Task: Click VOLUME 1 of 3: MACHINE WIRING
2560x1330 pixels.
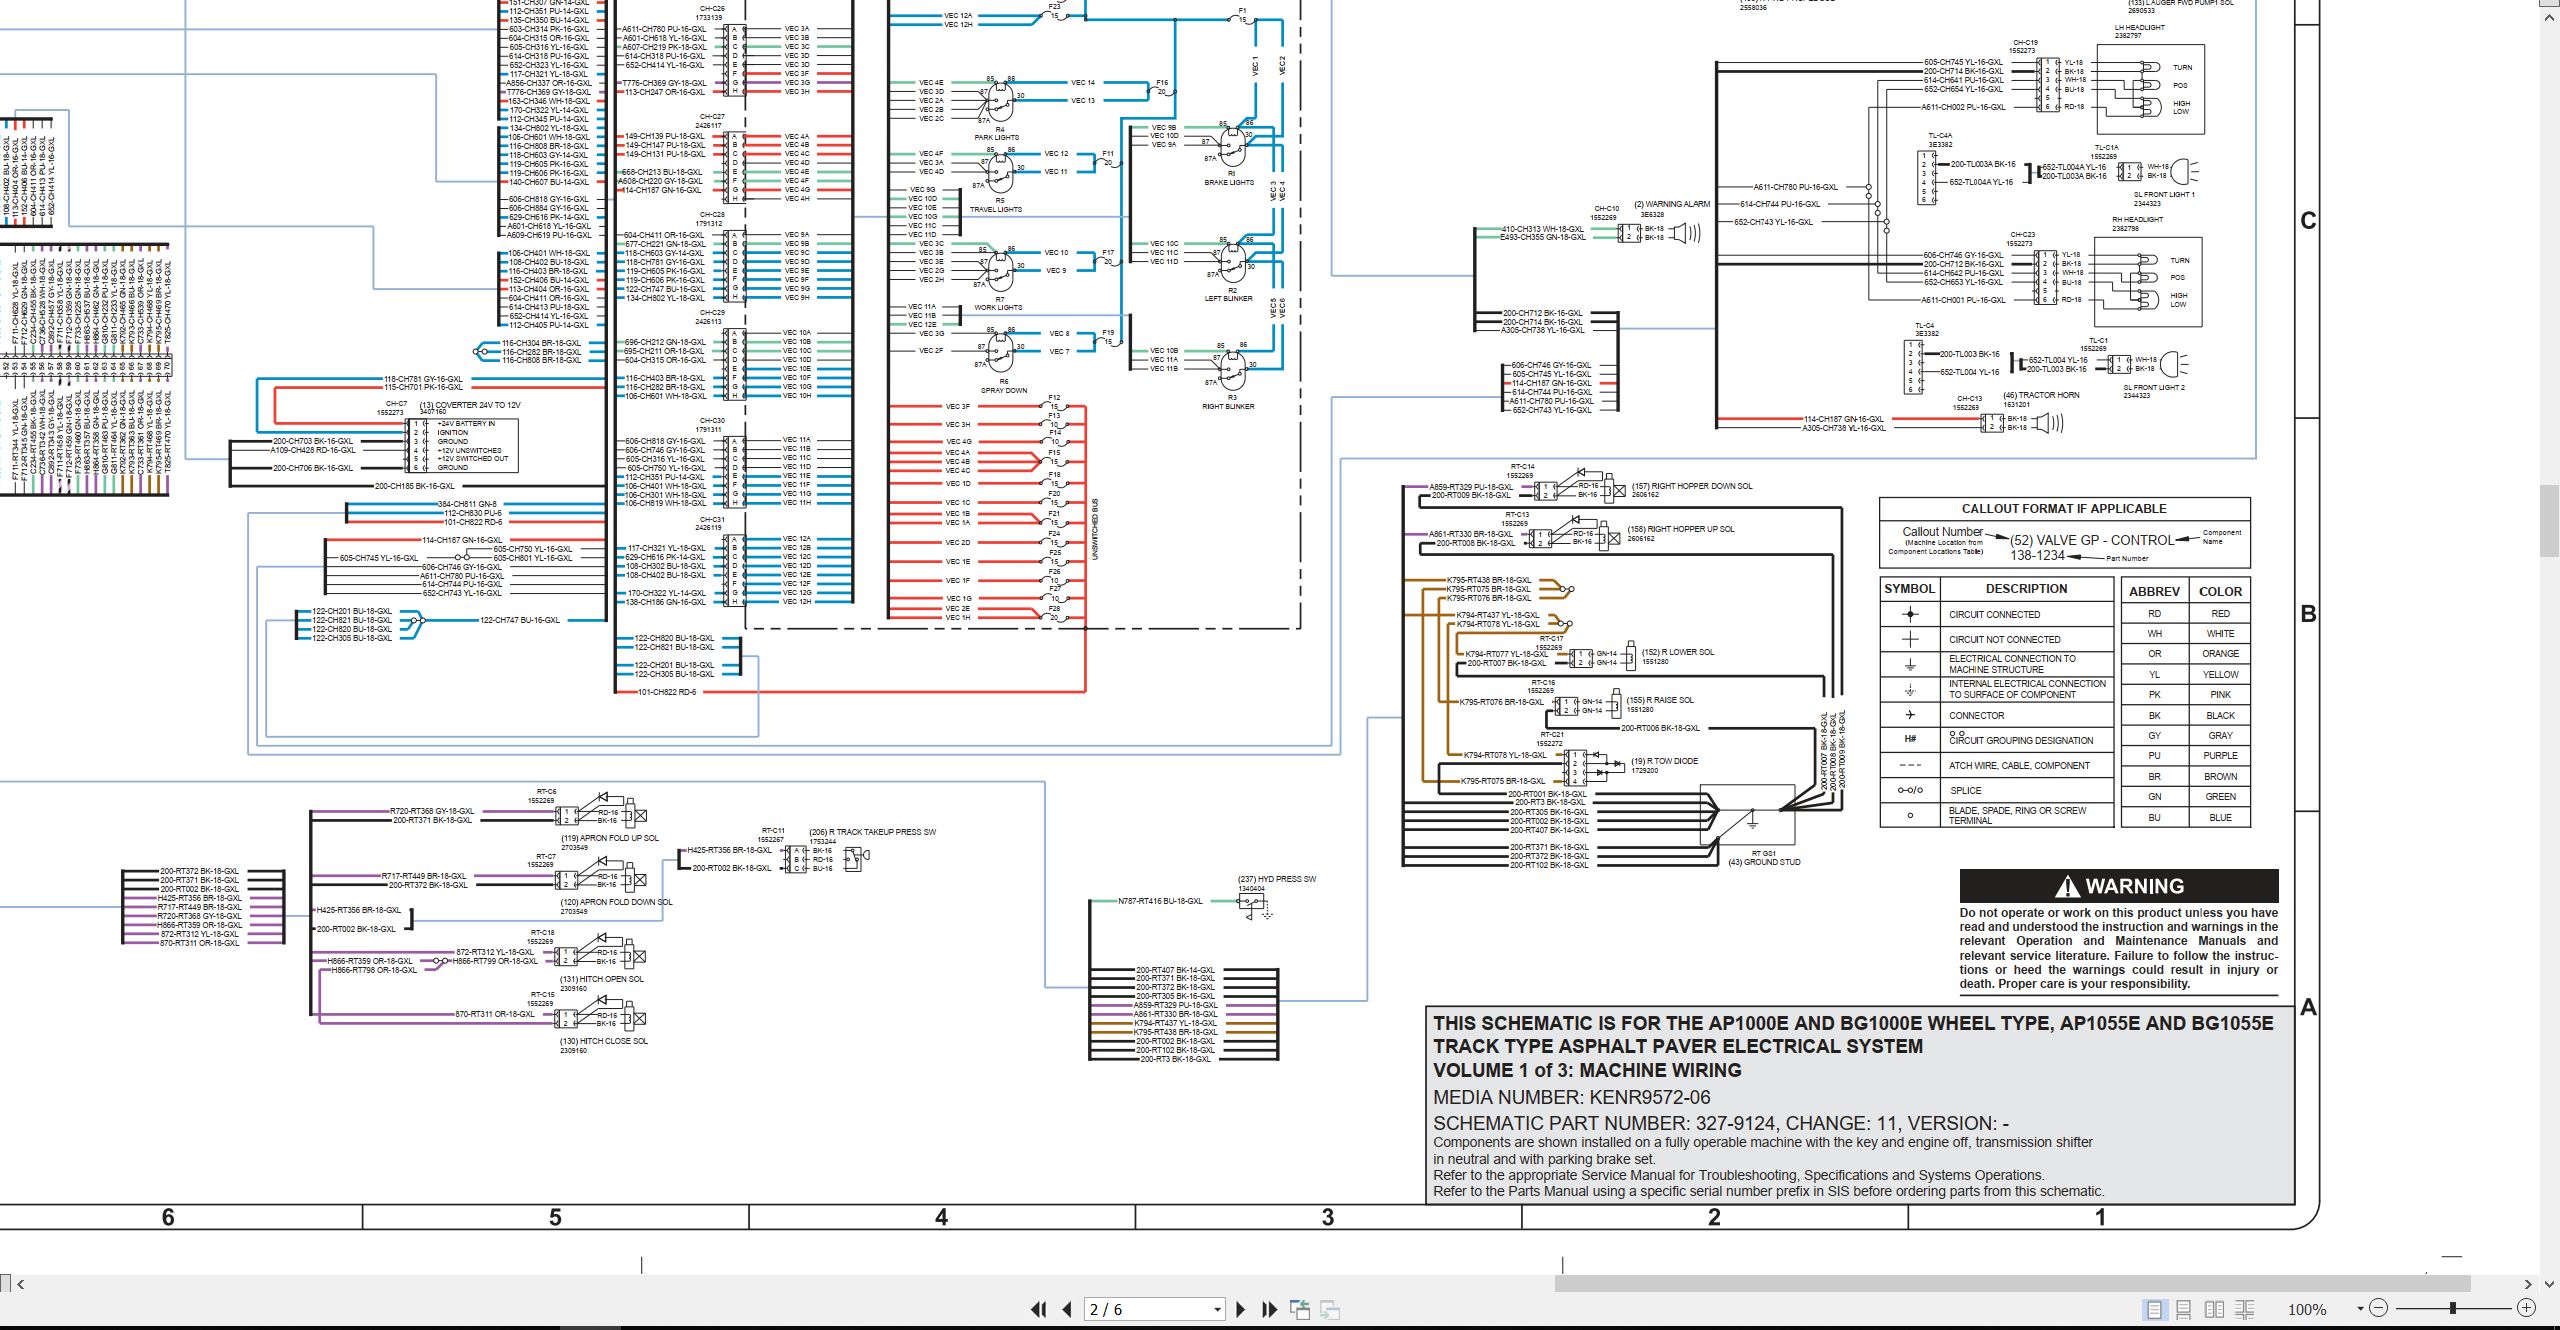Action: coord(1587,1070)
